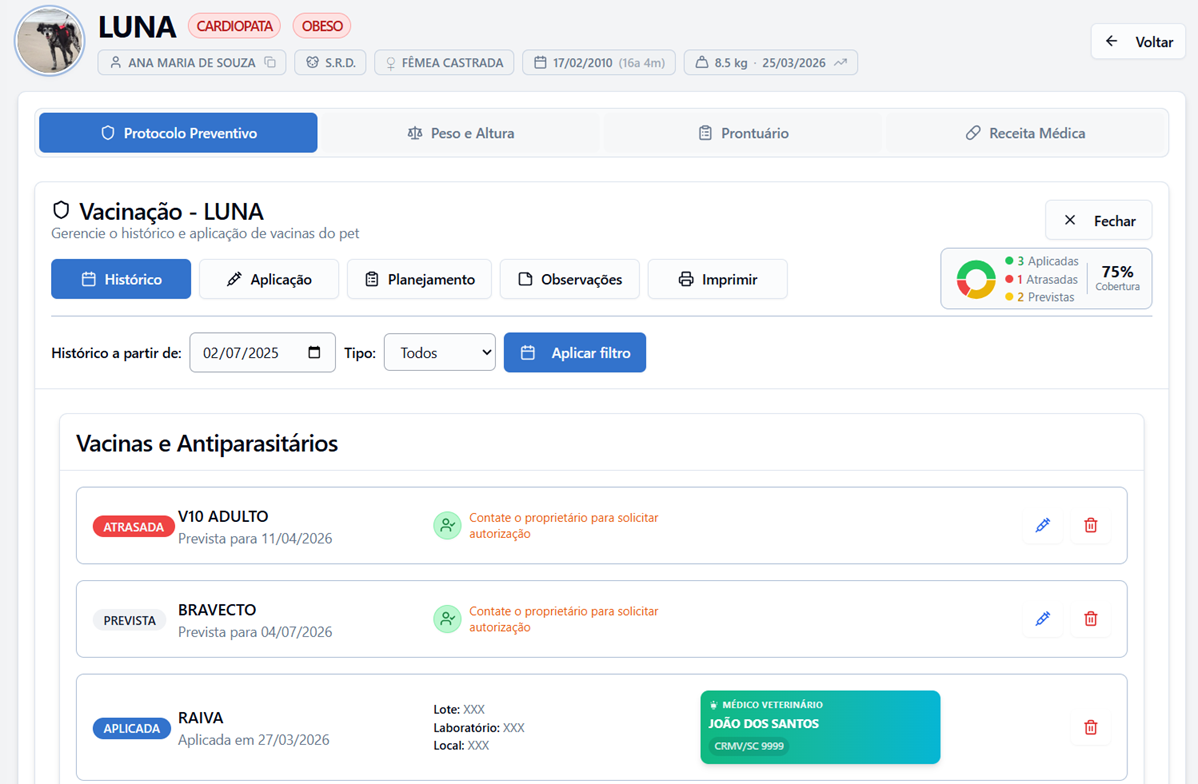Click the 'Local: XXX' detail

(461, 745)
